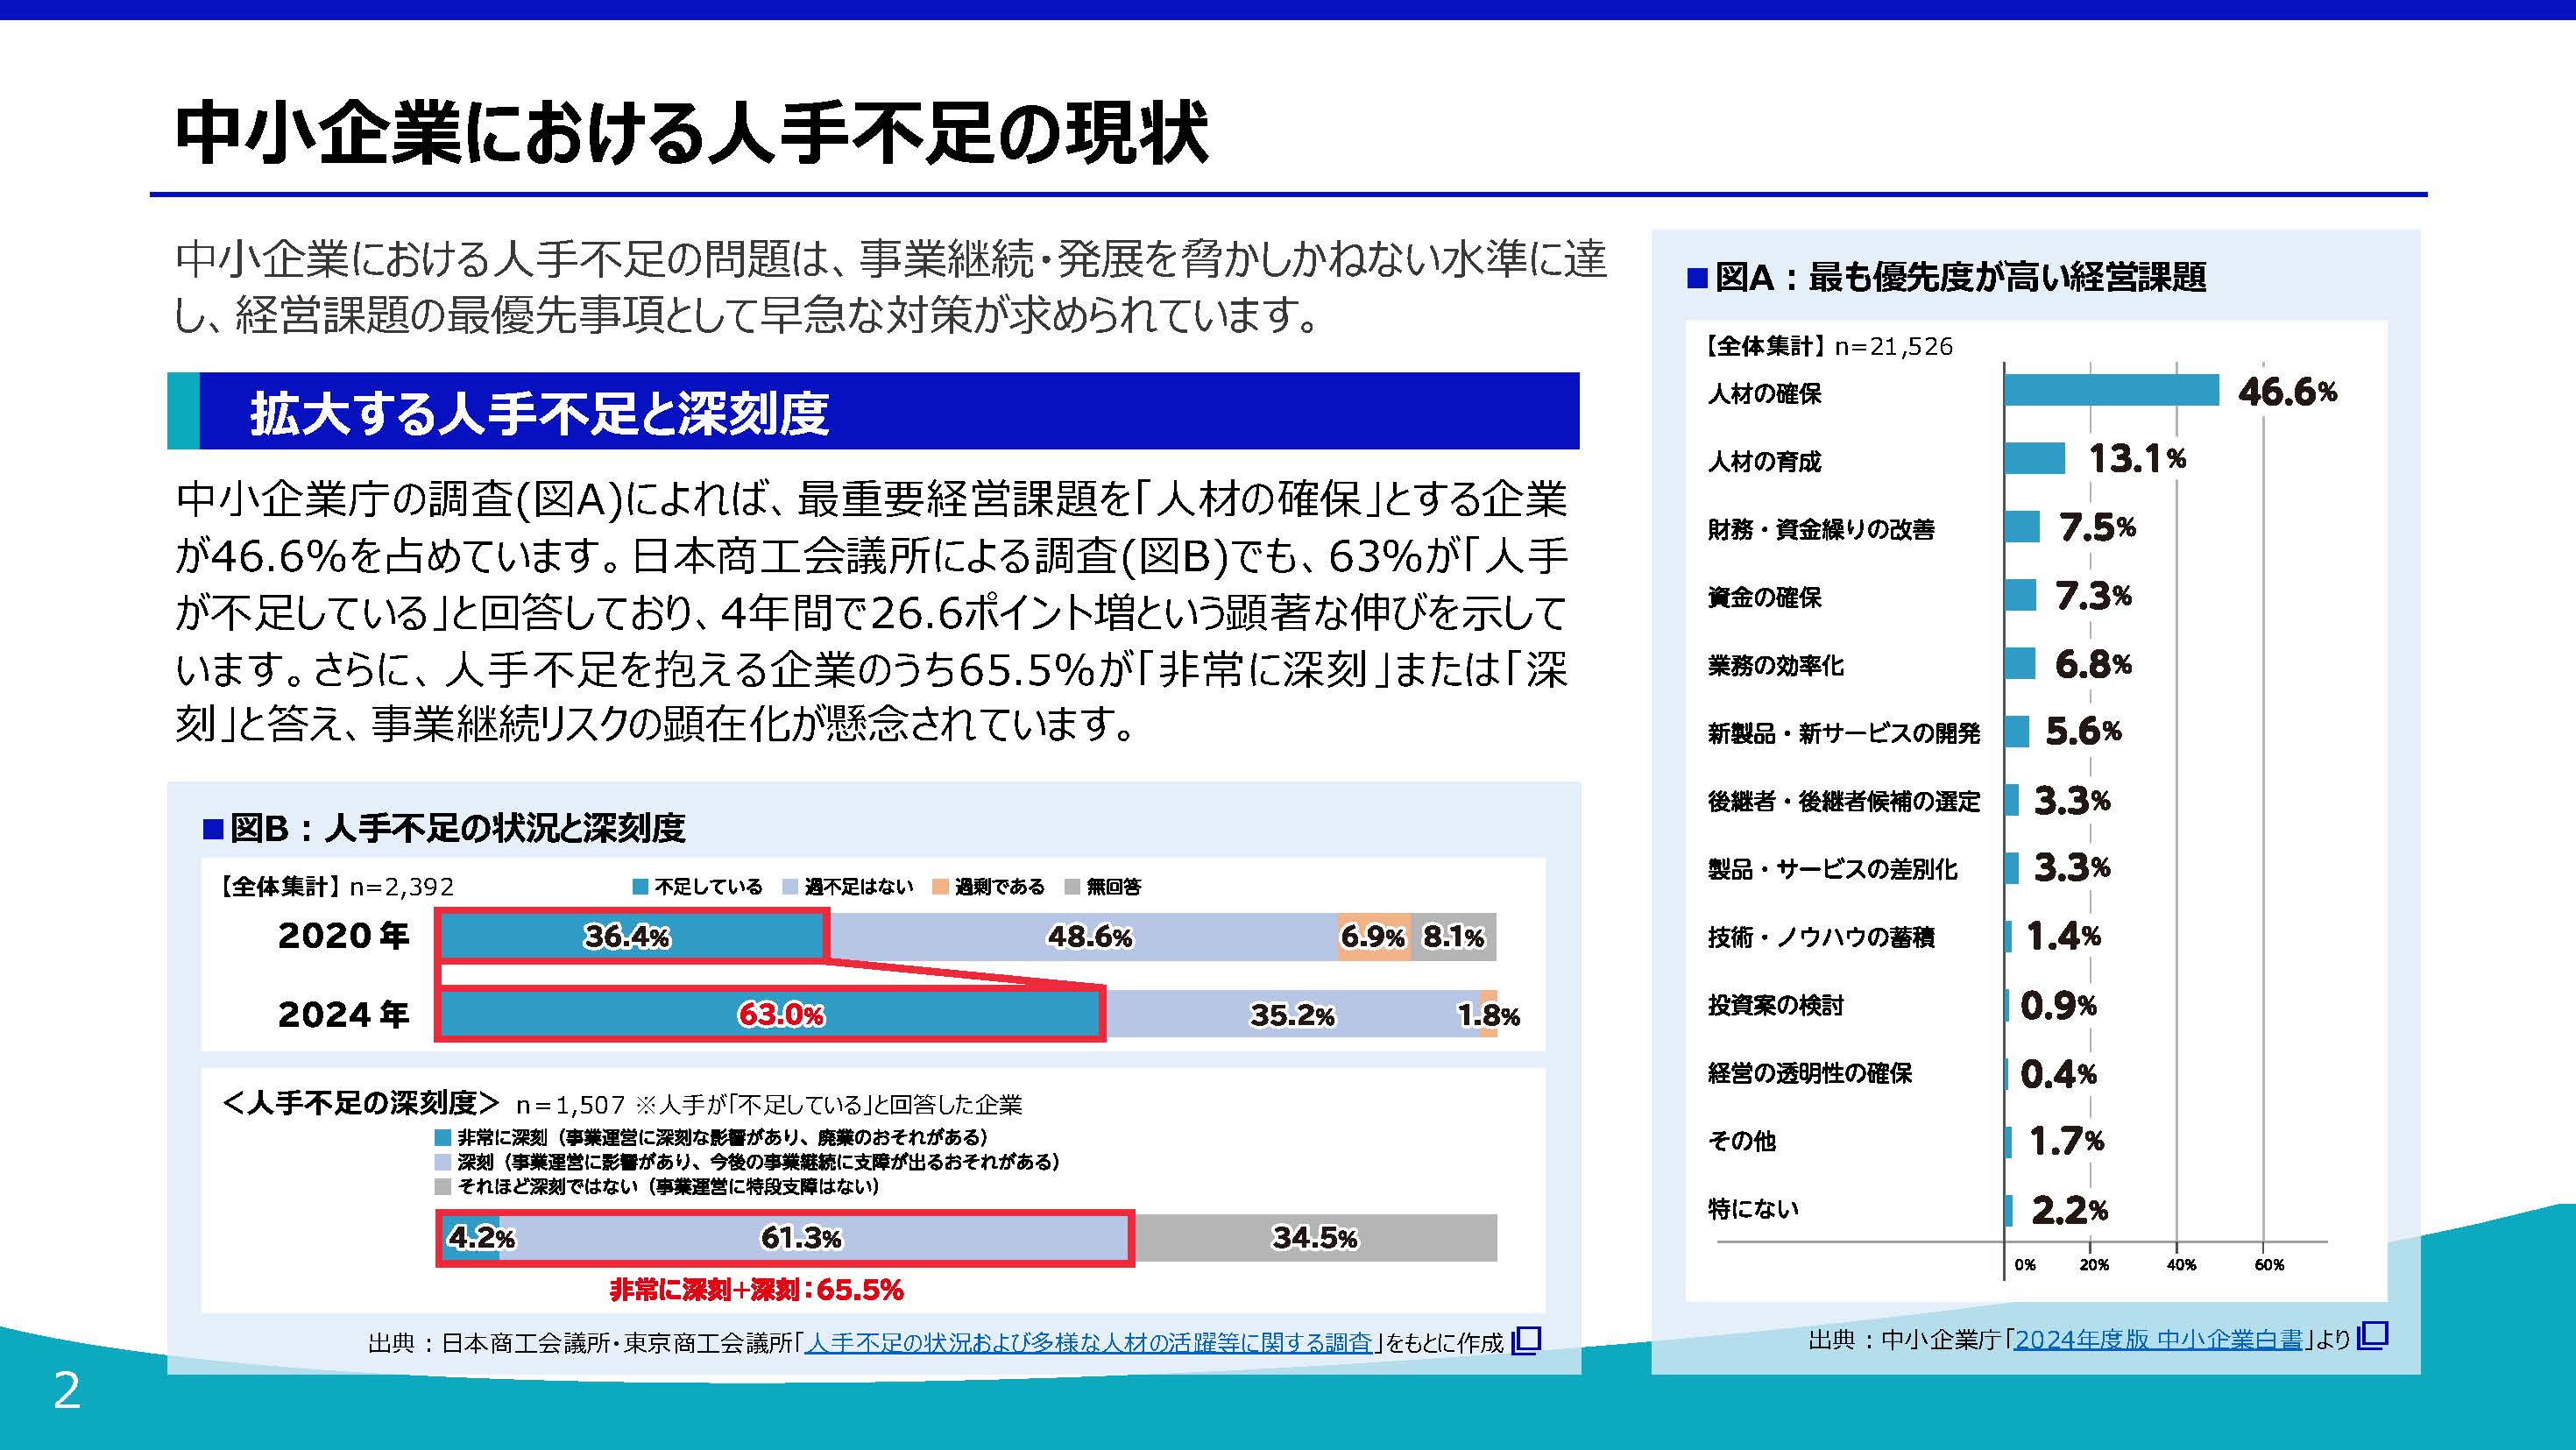Click blue square marker before 図B heading
Image resolution: width=2576 pixels, height=1450 pixels.
tap(212, 829)
